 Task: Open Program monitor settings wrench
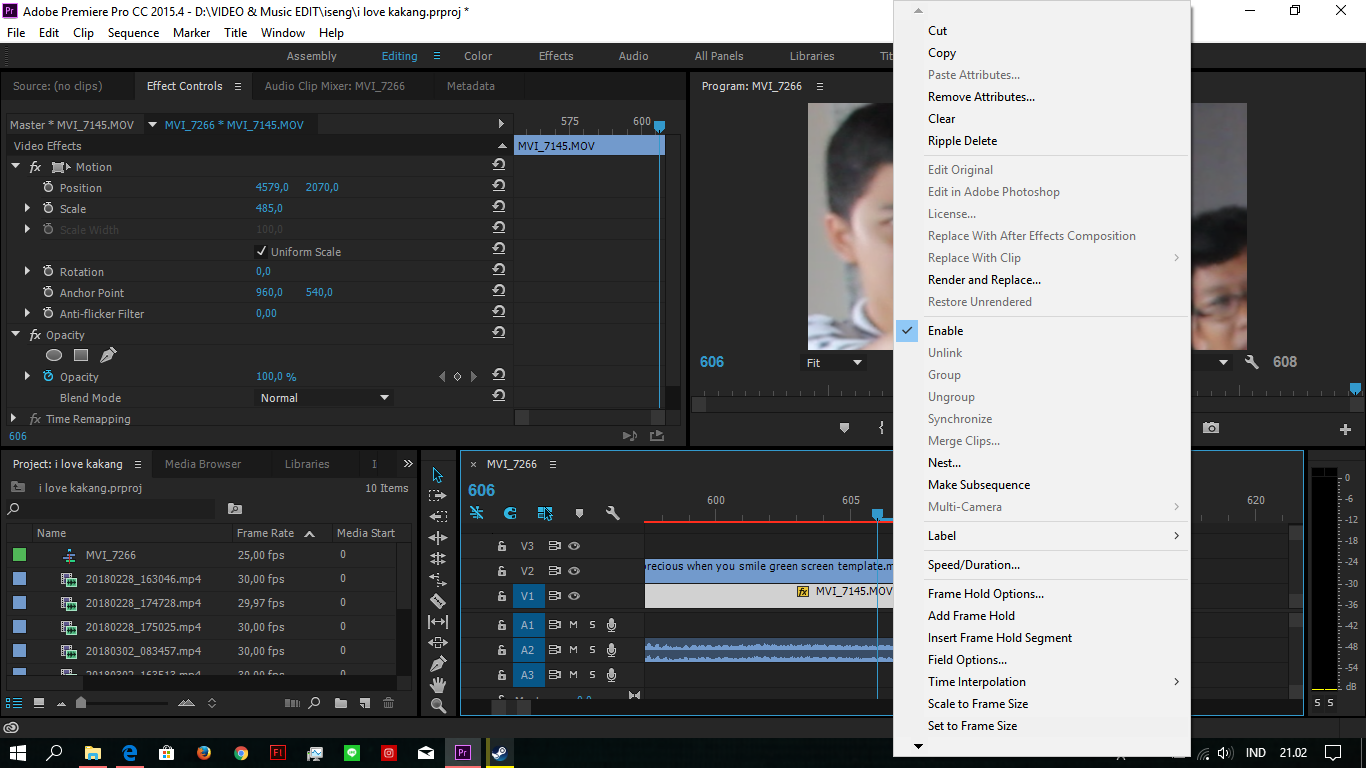(x=1251, y=362)
